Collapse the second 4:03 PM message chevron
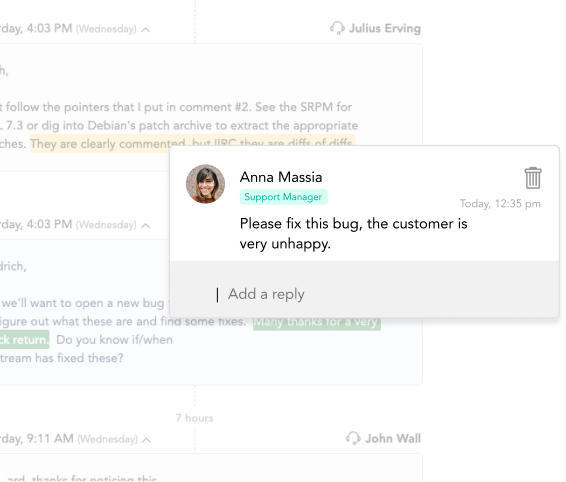566x482 pixels. (x=145, y=226)
